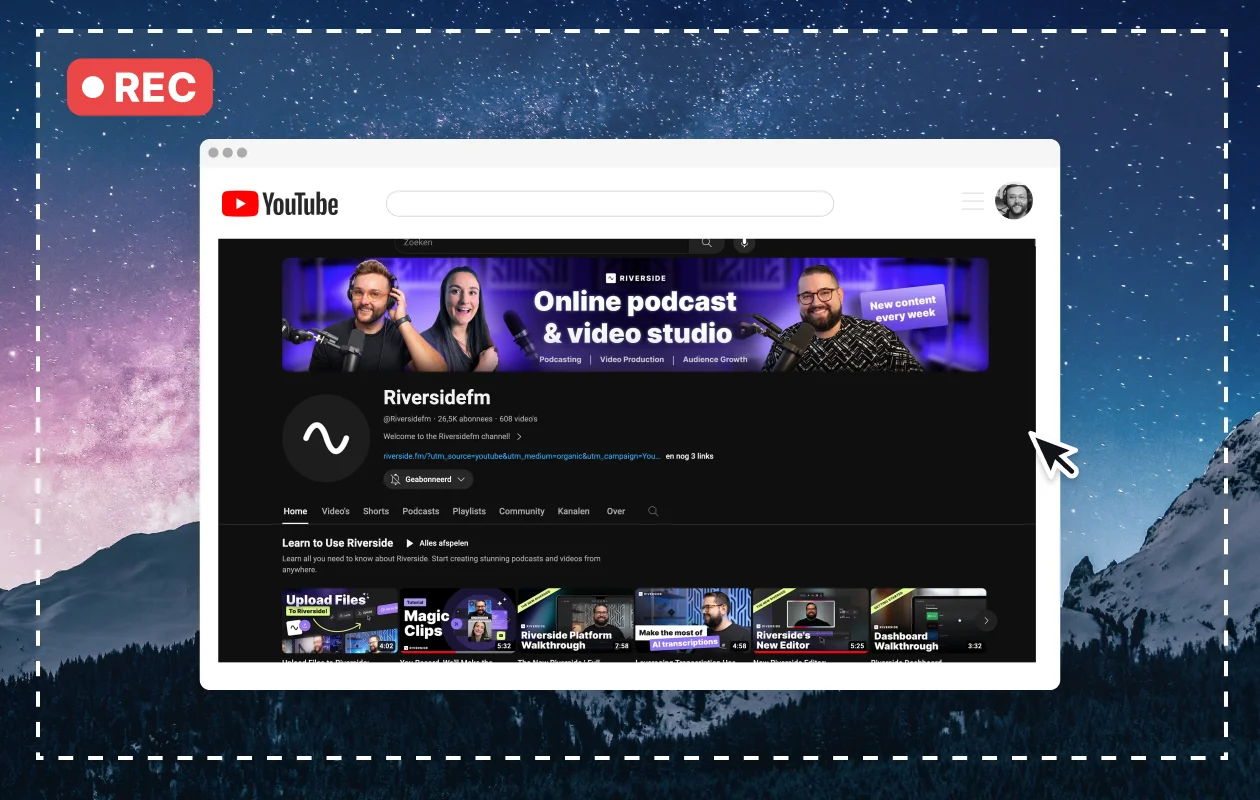Select the Podcasts tab
Viewport: 1260px width, 800px height.
point(420,511)
